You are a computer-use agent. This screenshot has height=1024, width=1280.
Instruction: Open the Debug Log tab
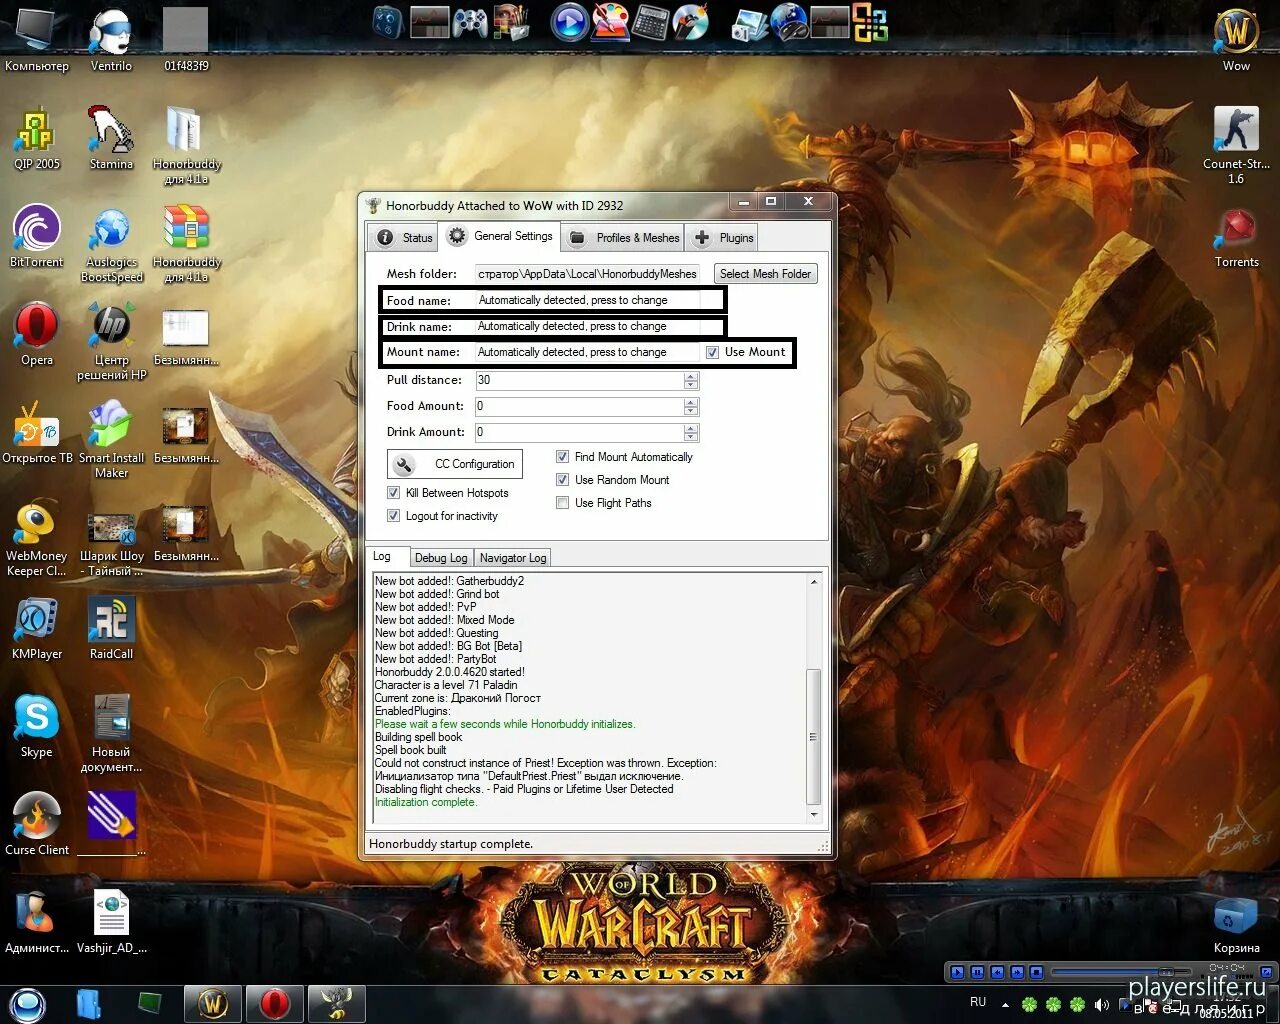point(441,558)
